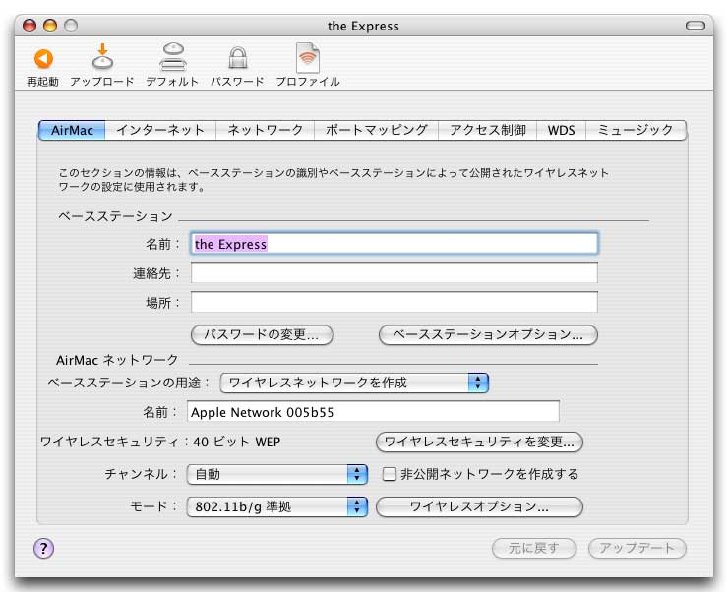Click the デフォルト defaults icon
Screen dimensions: 728x592
click(x=173, y=57)
